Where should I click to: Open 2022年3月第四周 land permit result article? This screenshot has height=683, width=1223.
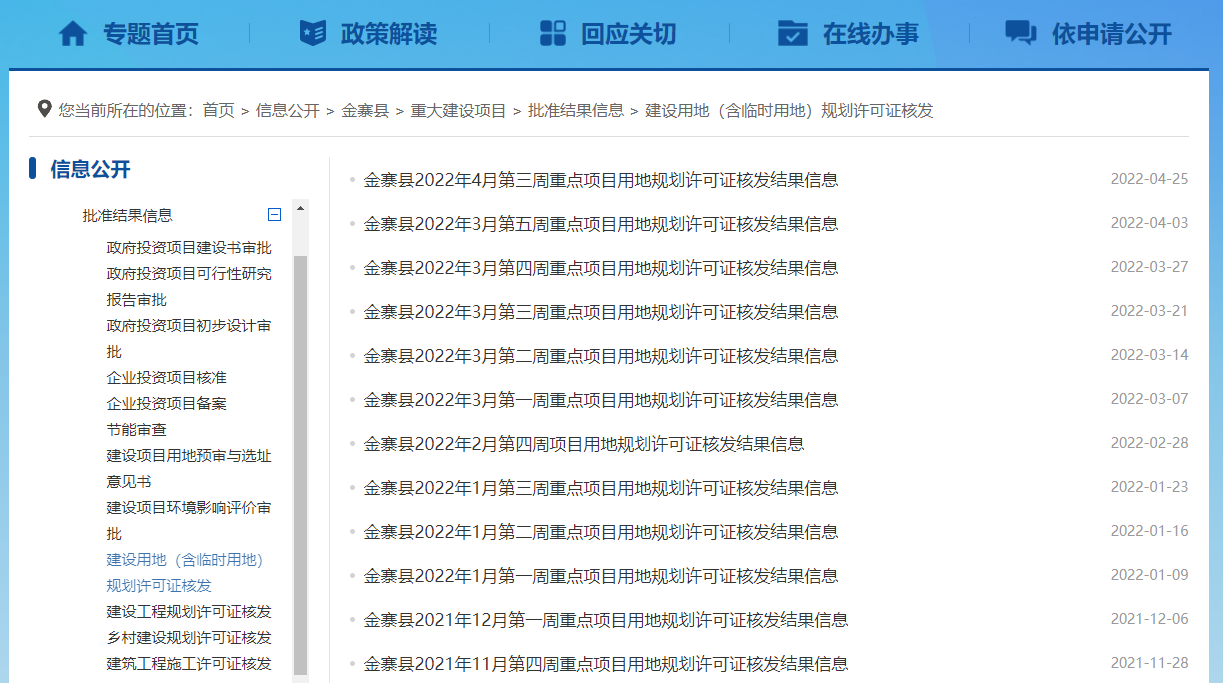coord(601,268)
